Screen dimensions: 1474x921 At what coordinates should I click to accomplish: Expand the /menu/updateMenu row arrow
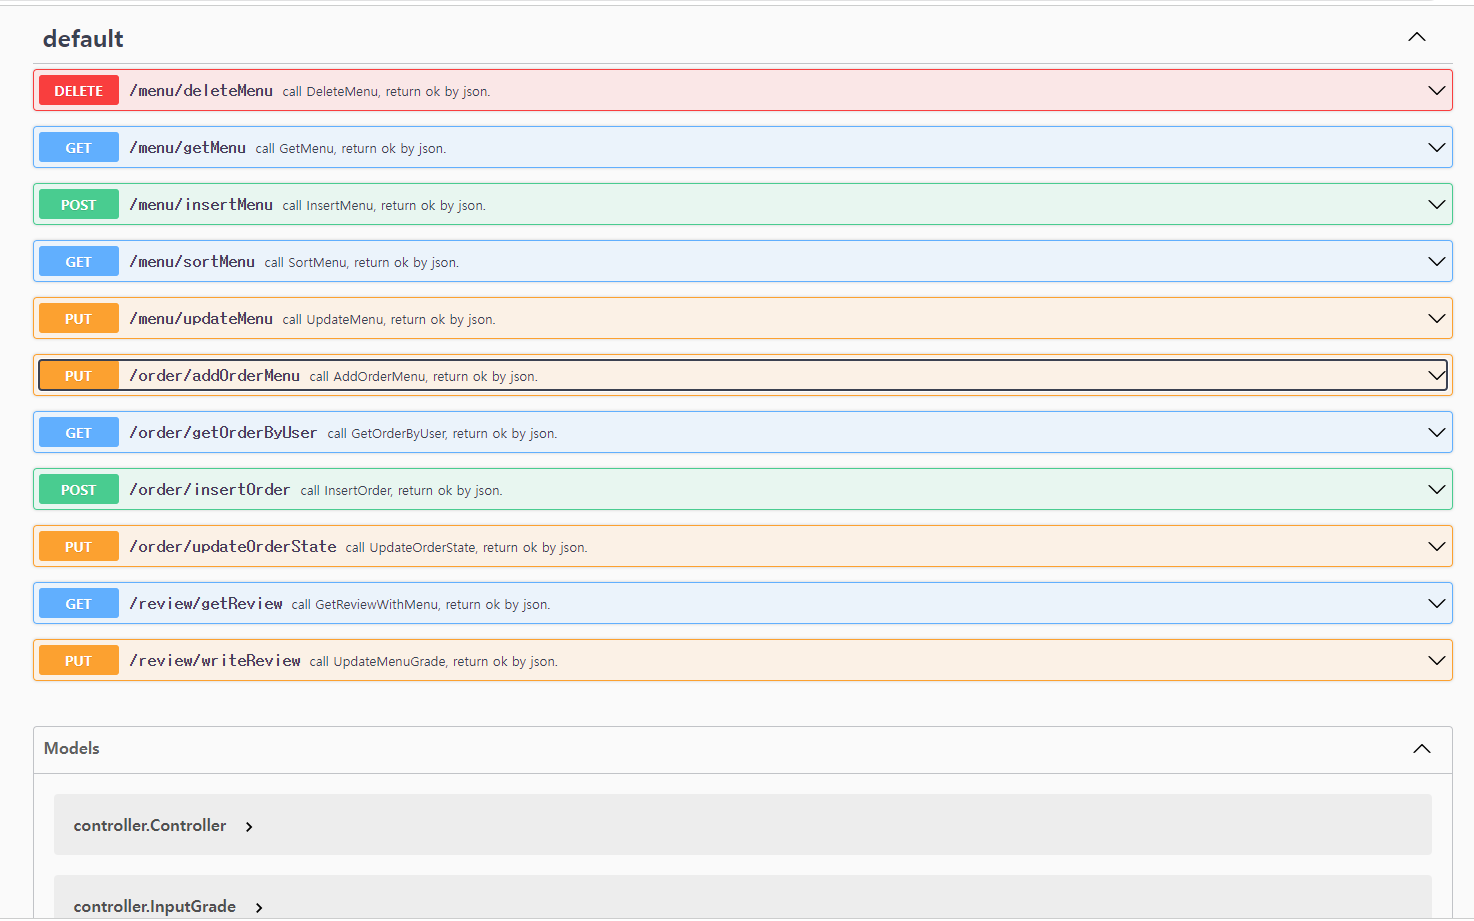point(1437,319)
